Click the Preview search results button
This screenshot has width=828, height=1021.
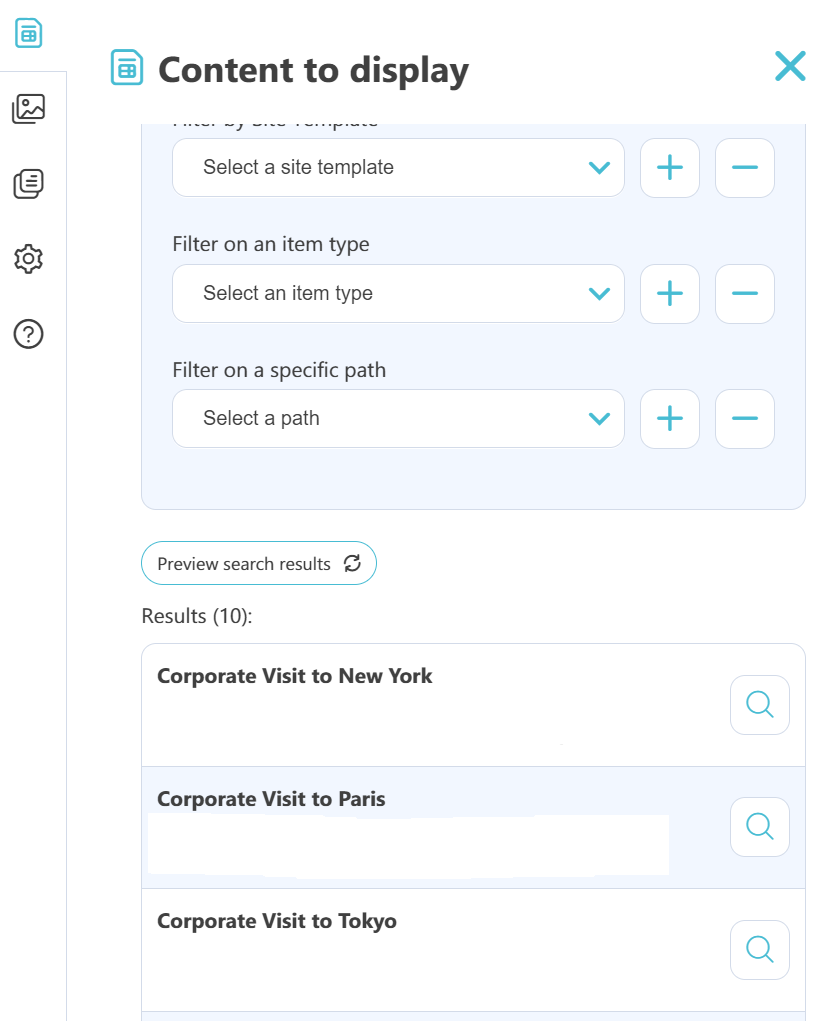pos(259,563)
